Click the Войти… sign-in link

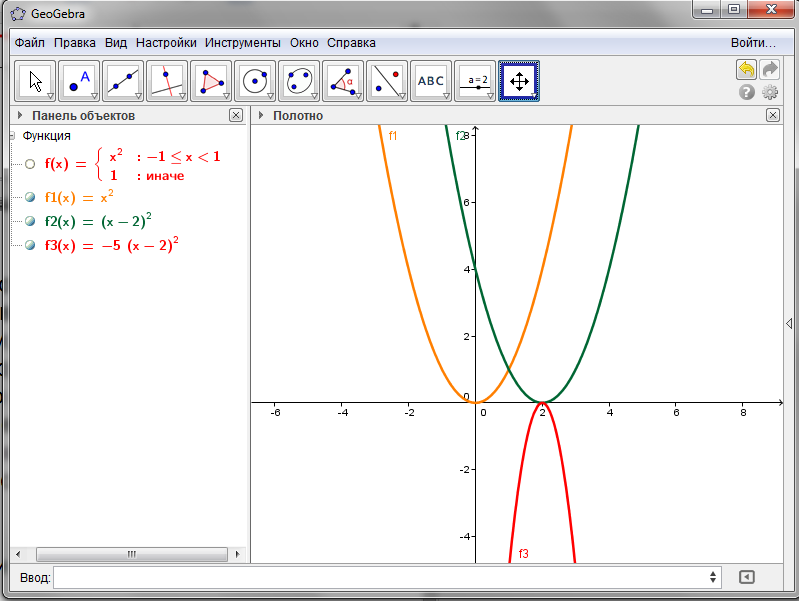pos(753,43)
